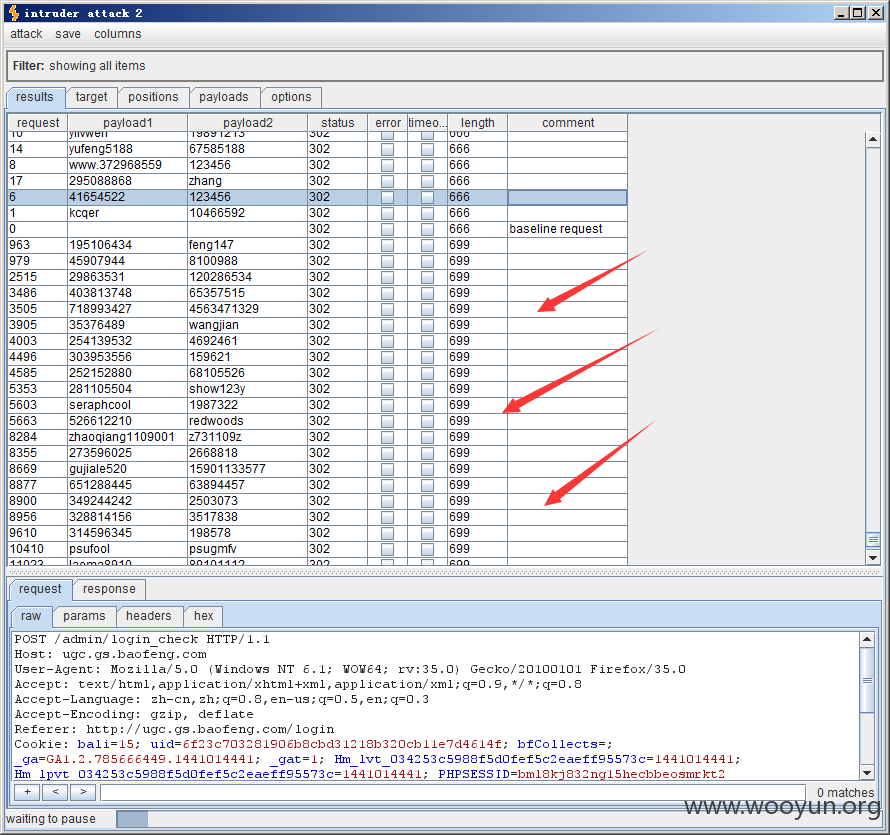Switch to the positions tab
This screenshot has height=835, width=890.
(153, 97)
